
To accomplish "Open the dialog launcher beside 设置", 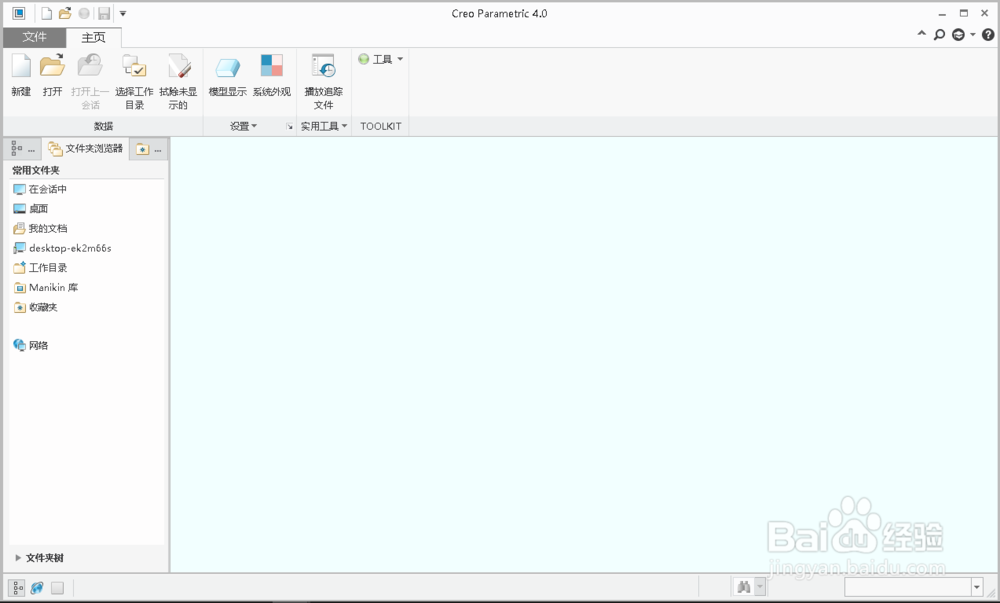I will coord(289,127).
